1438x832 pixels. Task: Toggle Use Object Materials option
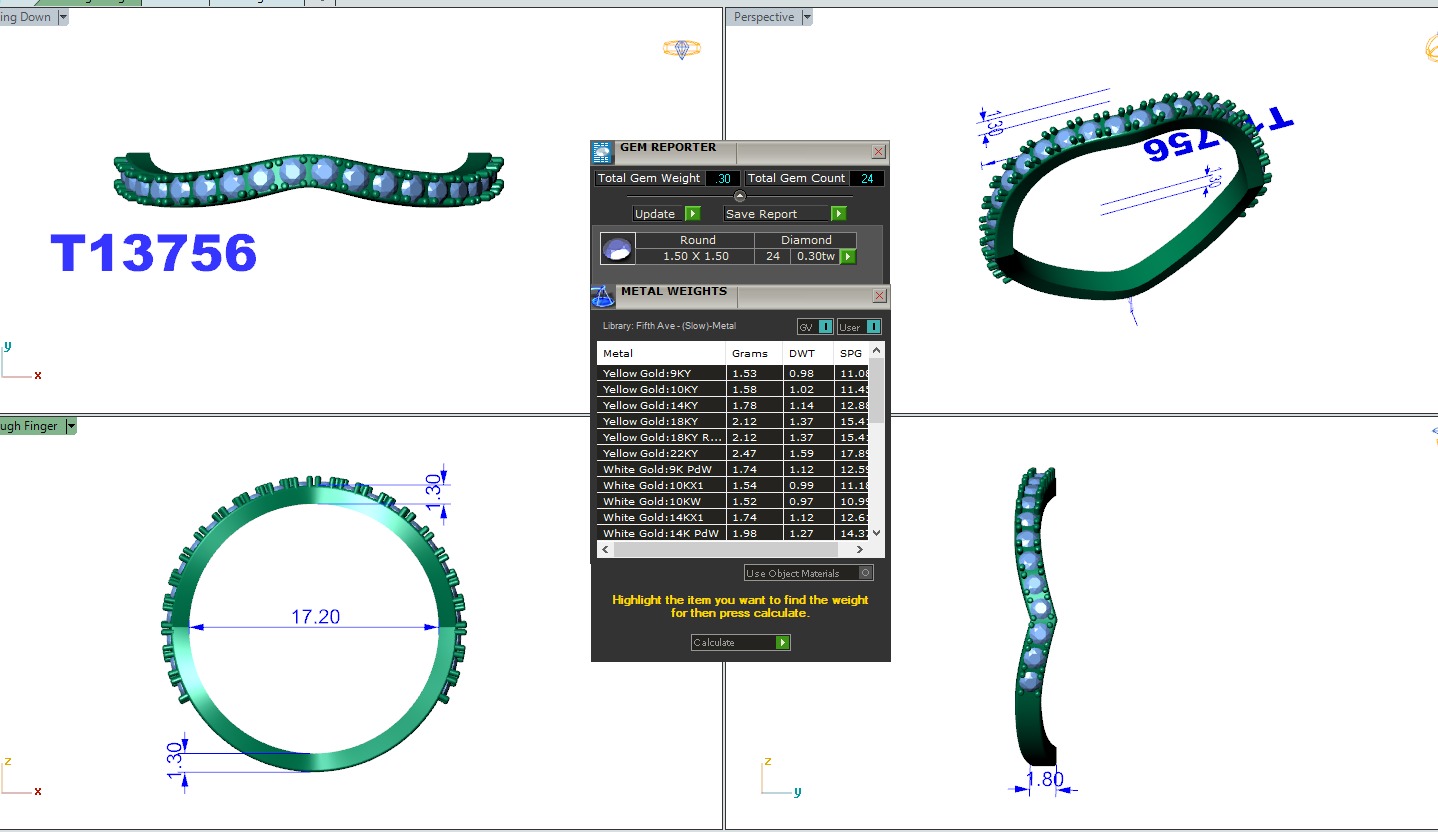tap(865, 573)
